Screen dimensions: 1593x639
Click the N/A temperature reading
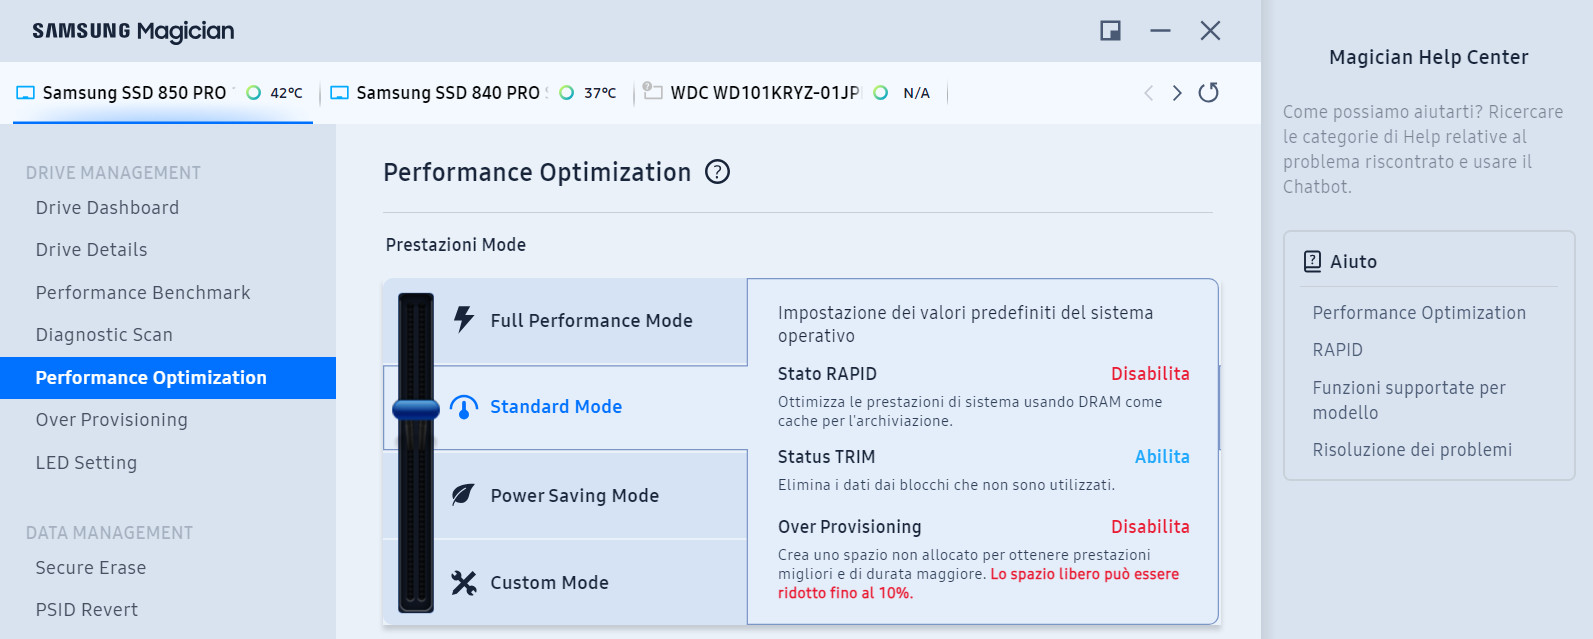[916, 93]
